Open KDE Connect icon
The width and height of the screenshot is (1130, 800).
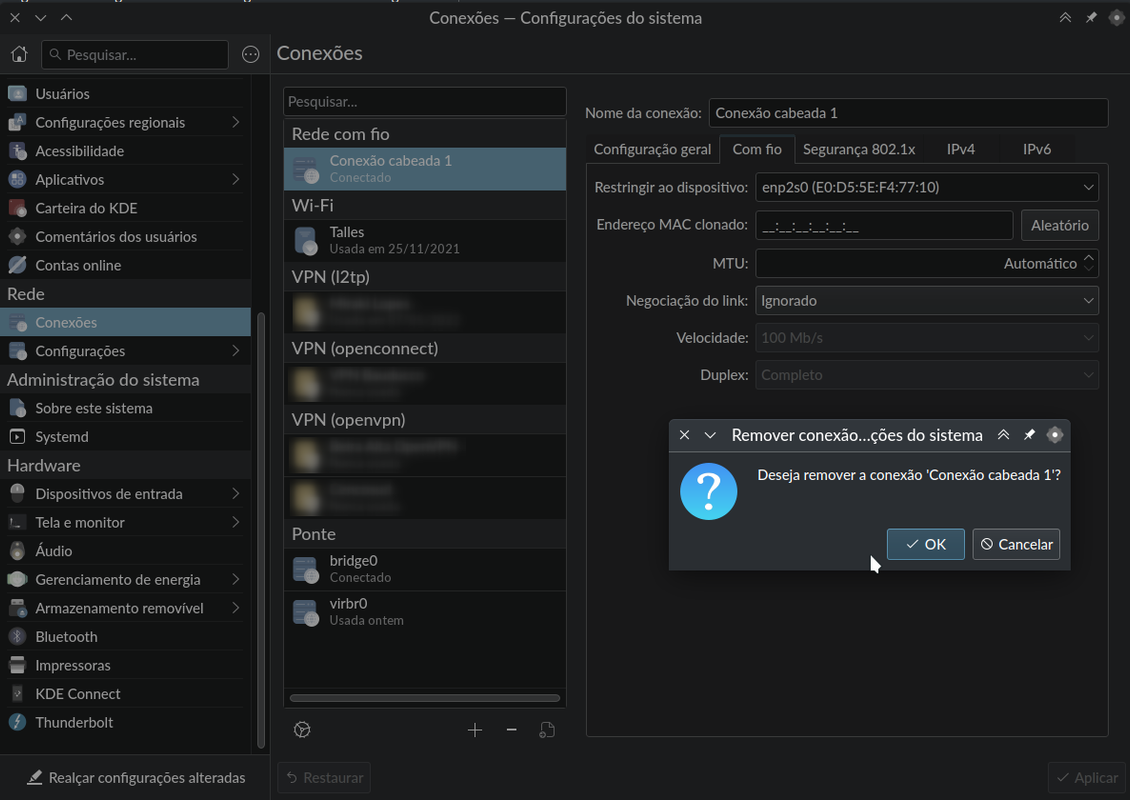coord(17,694)
